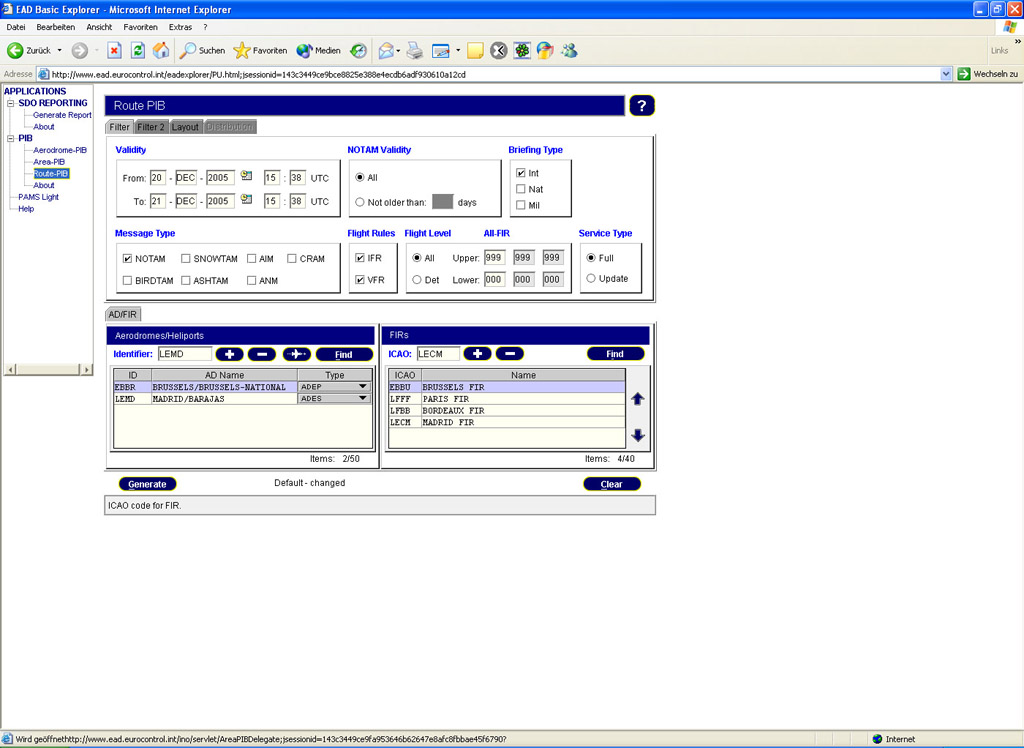Screen dimensions: 1024x748
Task: Select the route arrow icon beside the Identifier buttons
Action: pyautogui.click(x=295, y=354)
